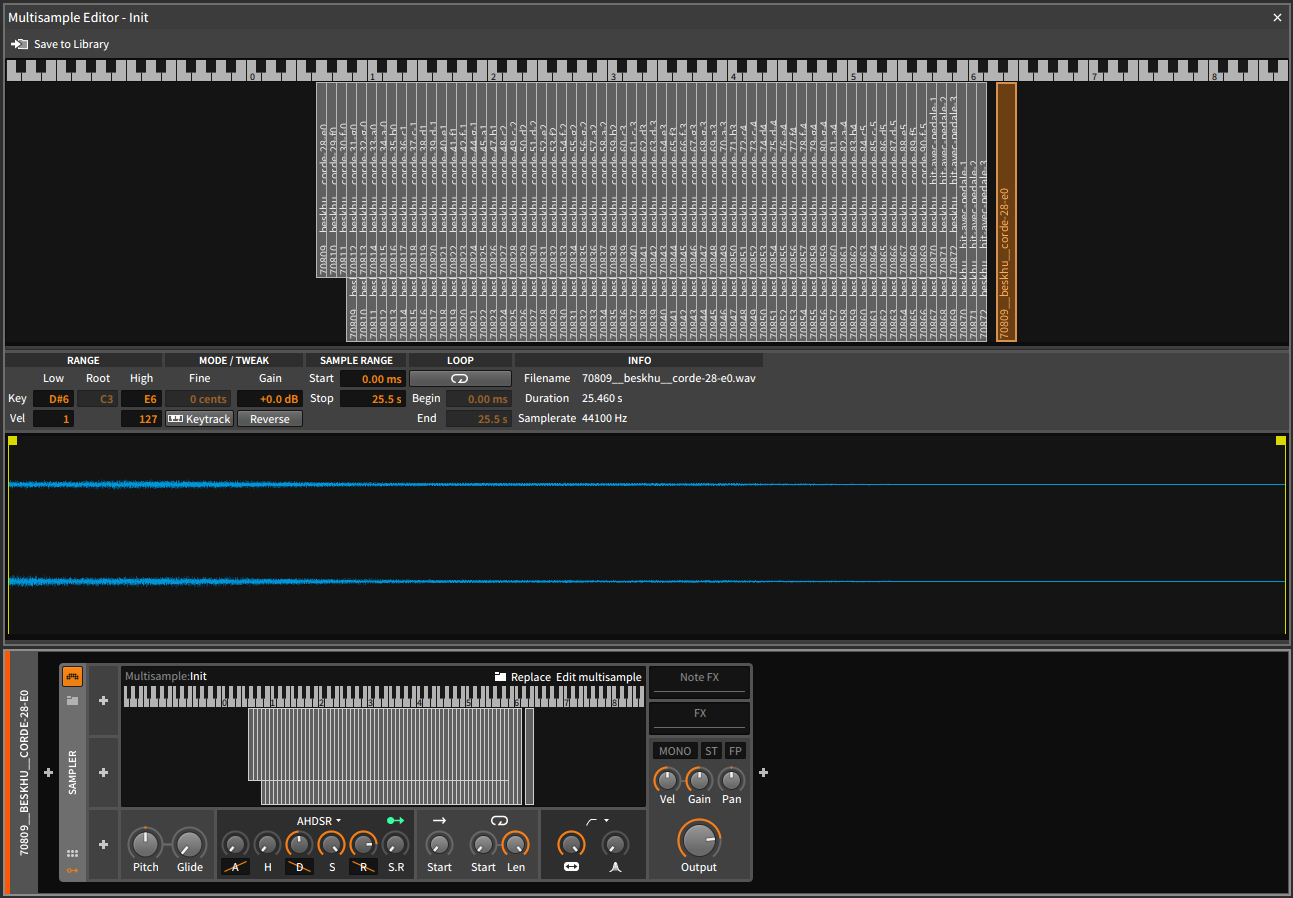The height and width of the screenshot is (898, 1293).
Task: Switch voice mode to MONO
Action: click(x=675, y=750)
